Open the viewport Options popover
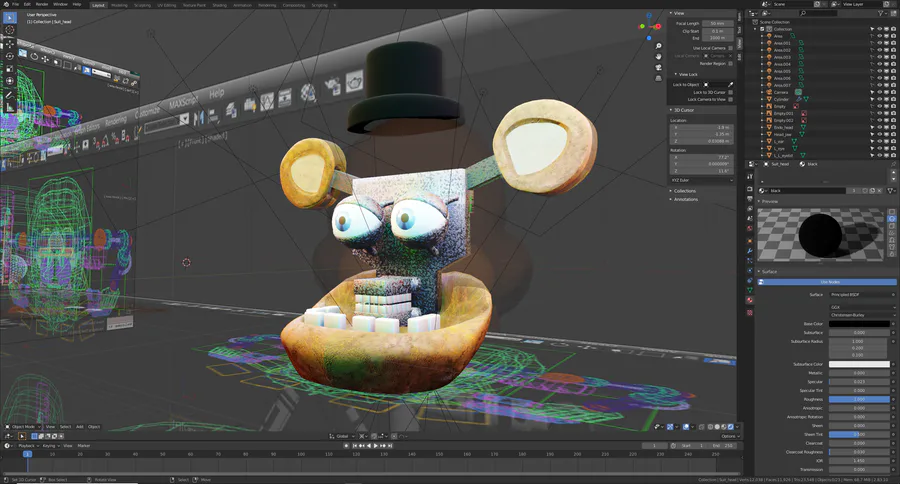 [x=728, y=436]
